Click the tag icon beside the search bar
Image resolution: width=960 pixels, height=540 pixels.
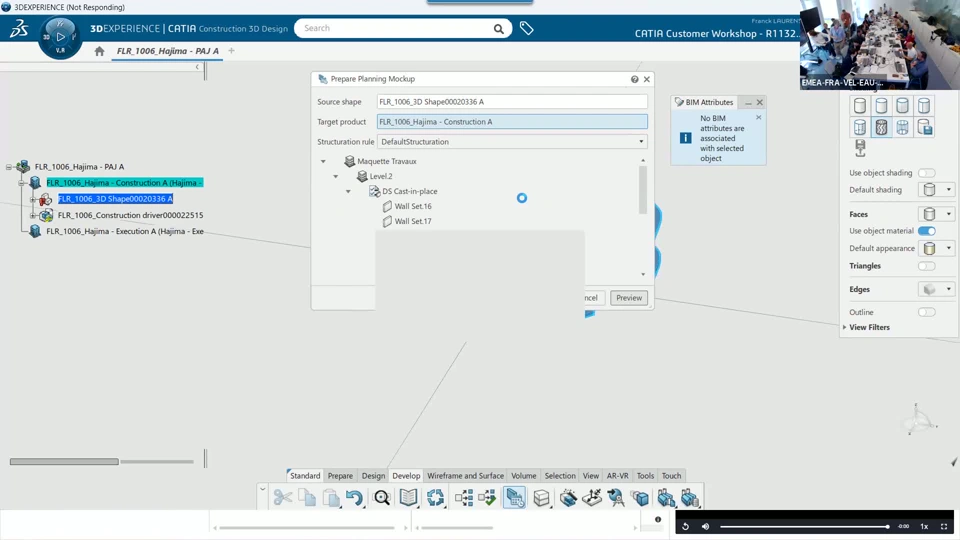pos(527,28)
